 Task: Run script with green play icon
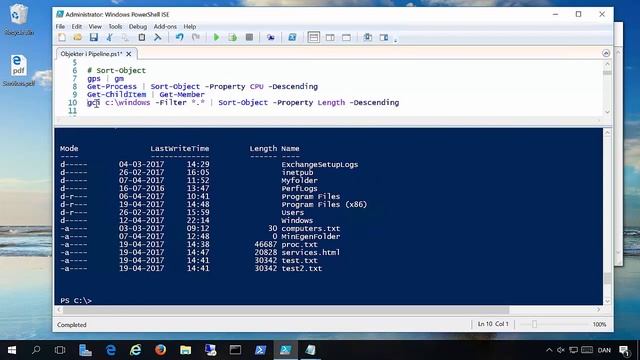click(x=216, y=38)
